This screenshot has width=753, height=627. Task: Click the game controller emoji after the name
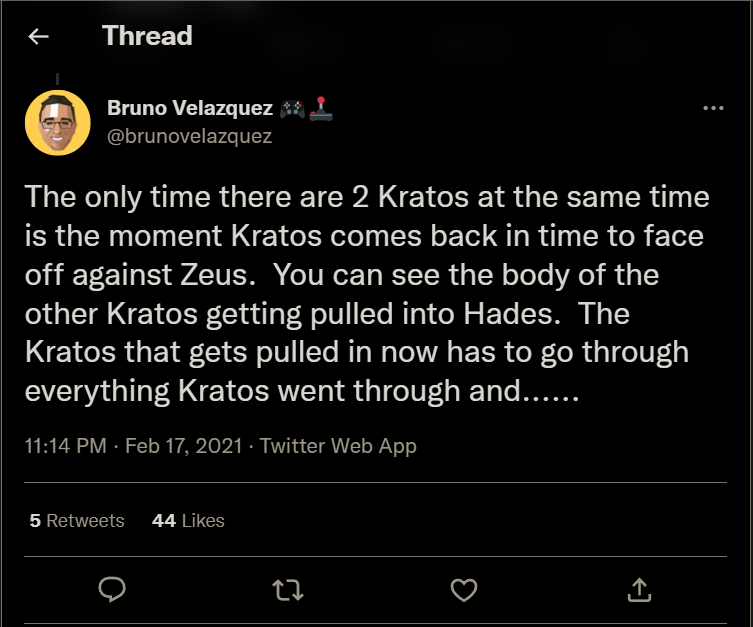coord(292,109)
